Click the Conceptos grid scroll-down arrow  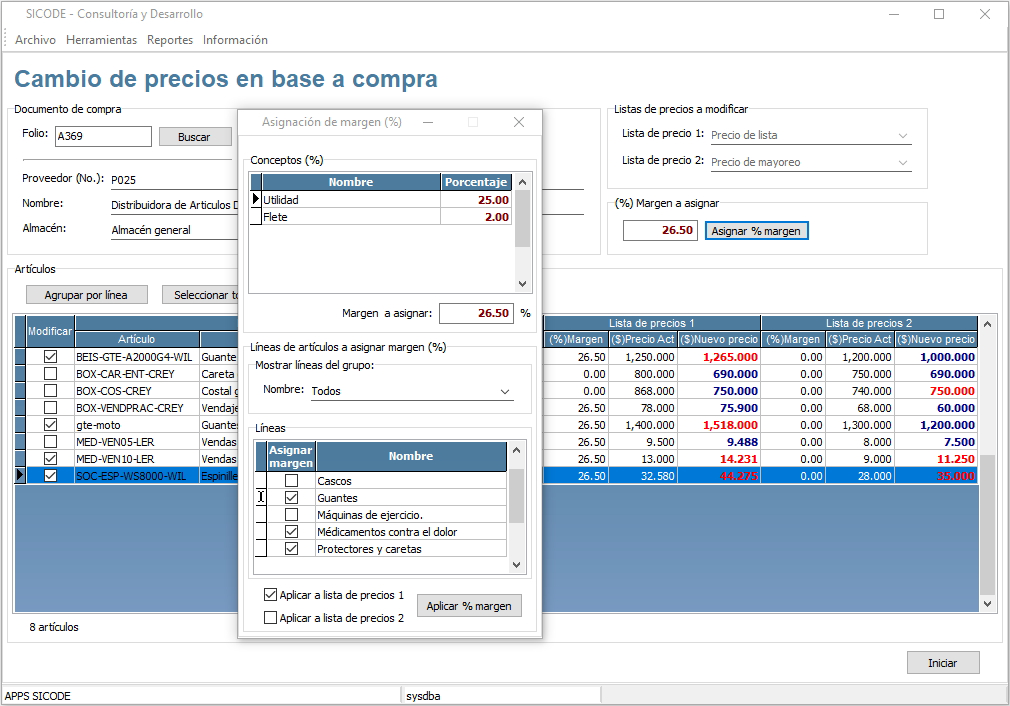click(x=521, y=284)
